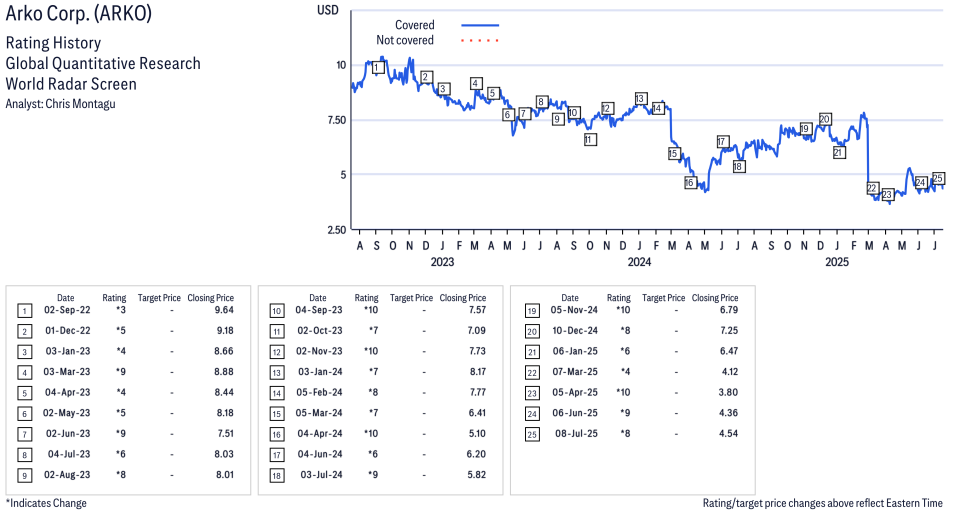This screenshot has width=954, height=510.
Task: Click the 2023 year label on axis
Action: (x=442, y=262)
